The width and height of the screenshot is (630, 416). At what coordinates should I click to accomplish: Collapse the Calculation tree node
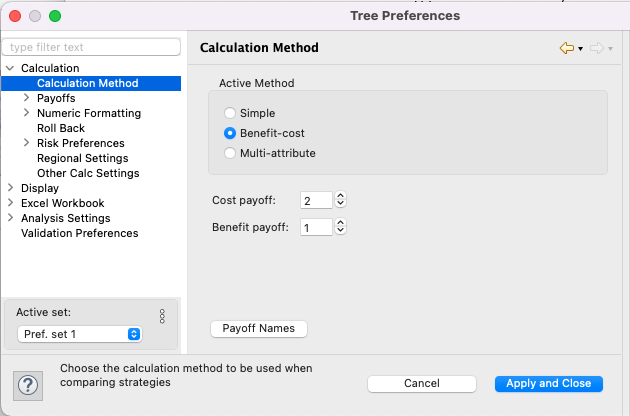[10, 68]
